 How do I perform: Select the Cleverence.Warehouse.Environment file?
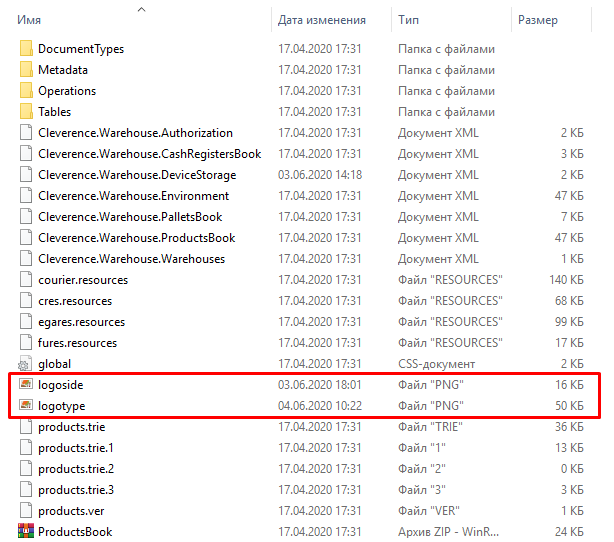pyautogui.click(x=133, y=196)
